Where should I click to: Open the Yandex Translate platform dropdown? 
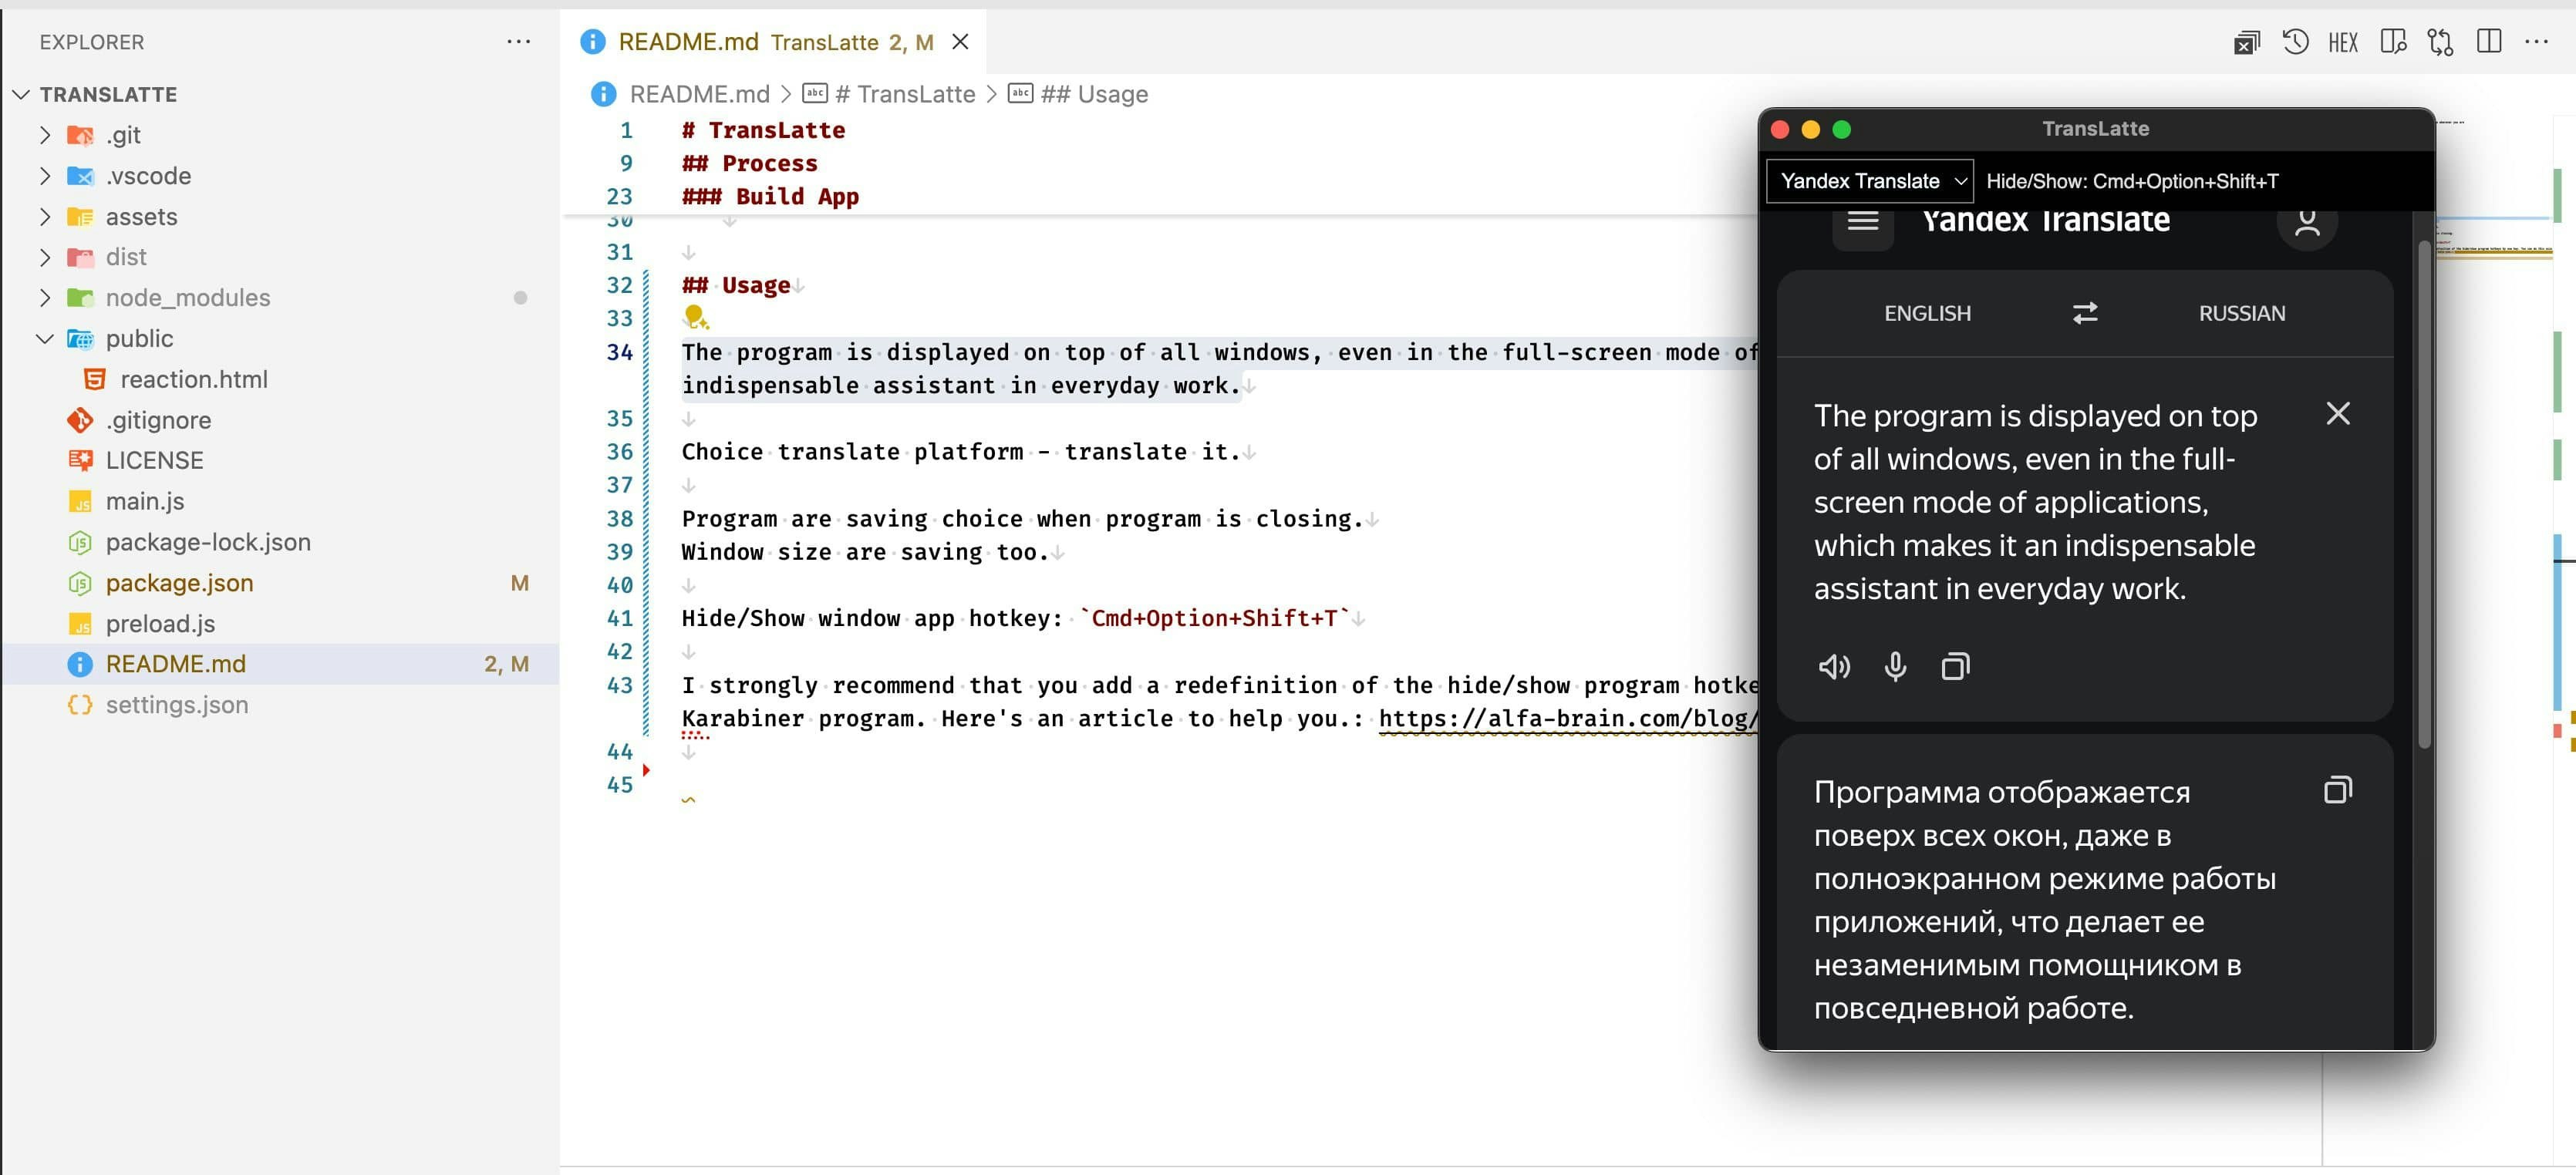(x=1870, y=181)
